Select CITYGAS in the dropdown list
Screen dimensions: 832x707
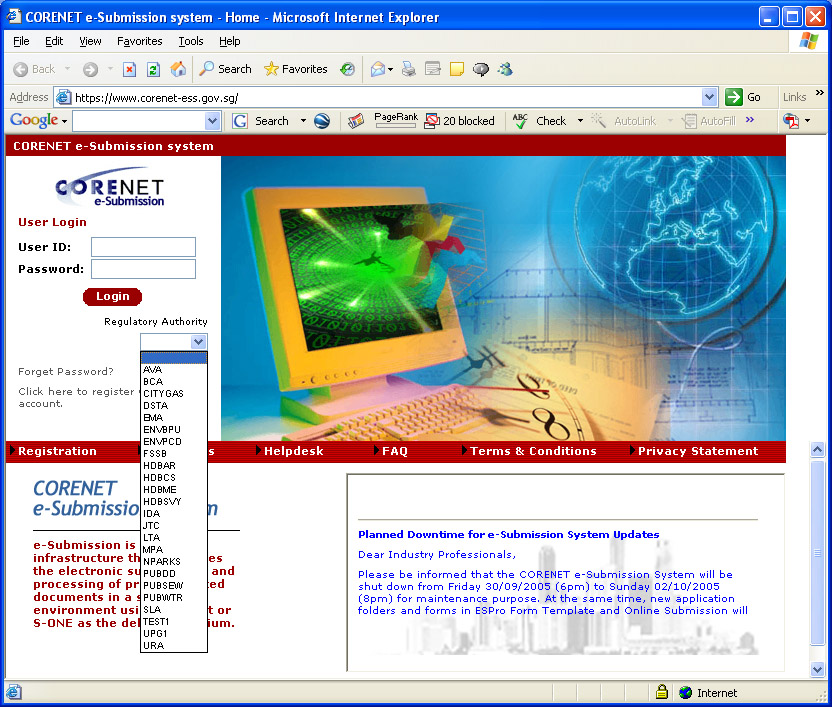(174, 394)
